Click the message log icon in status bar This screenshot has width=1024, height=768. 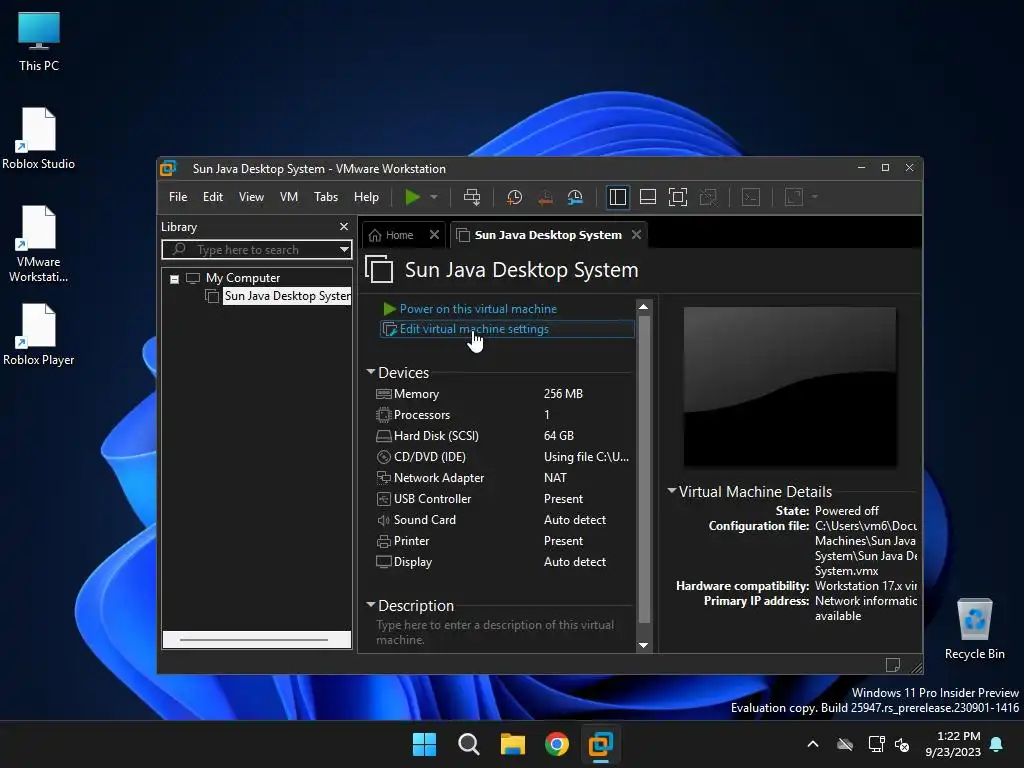tap(893, 665)
